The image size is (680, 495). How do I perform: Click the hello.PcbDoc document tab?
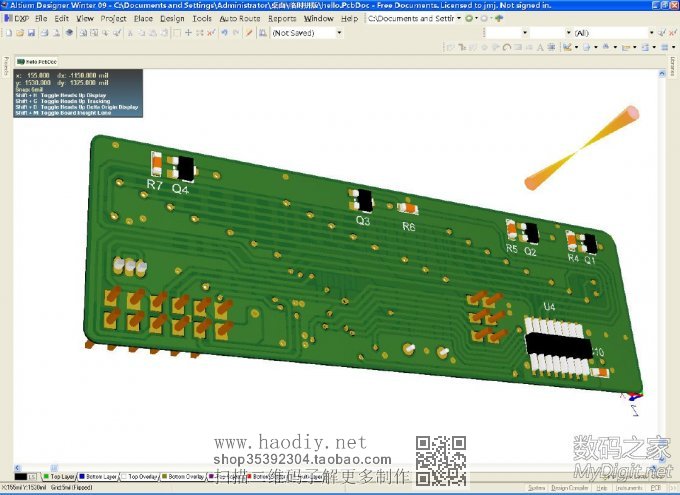(41, 60)
